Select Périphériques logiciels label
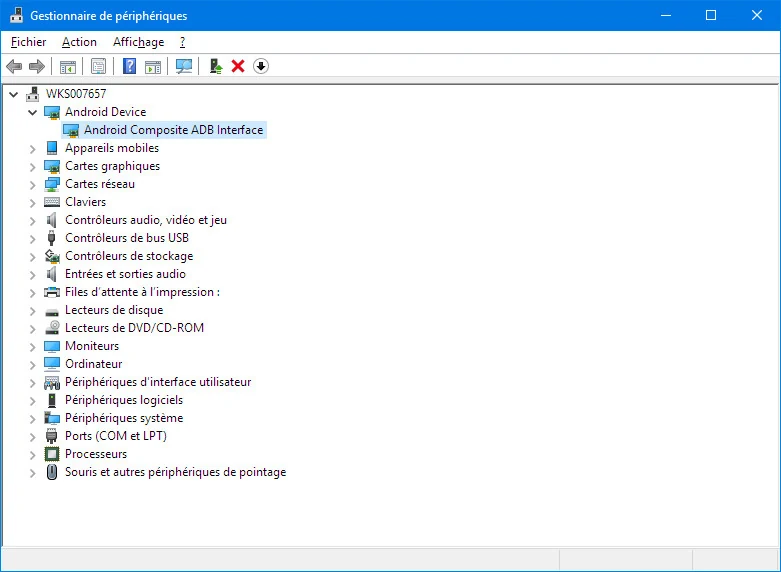 pyautogui.click(x=124, y=400)
